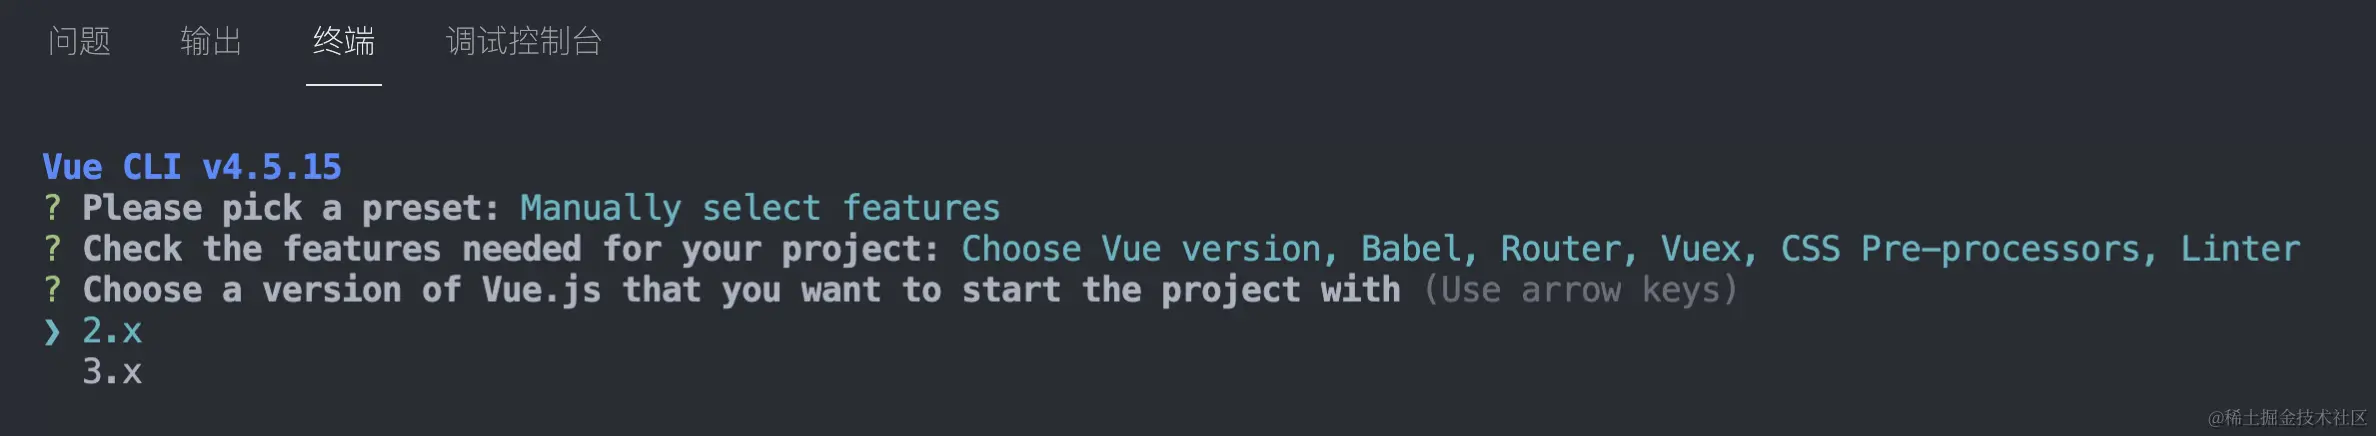Screen dimensions: 2376x436
Task: Click the question mark before "Please pick"
Action: coord(52,208)
